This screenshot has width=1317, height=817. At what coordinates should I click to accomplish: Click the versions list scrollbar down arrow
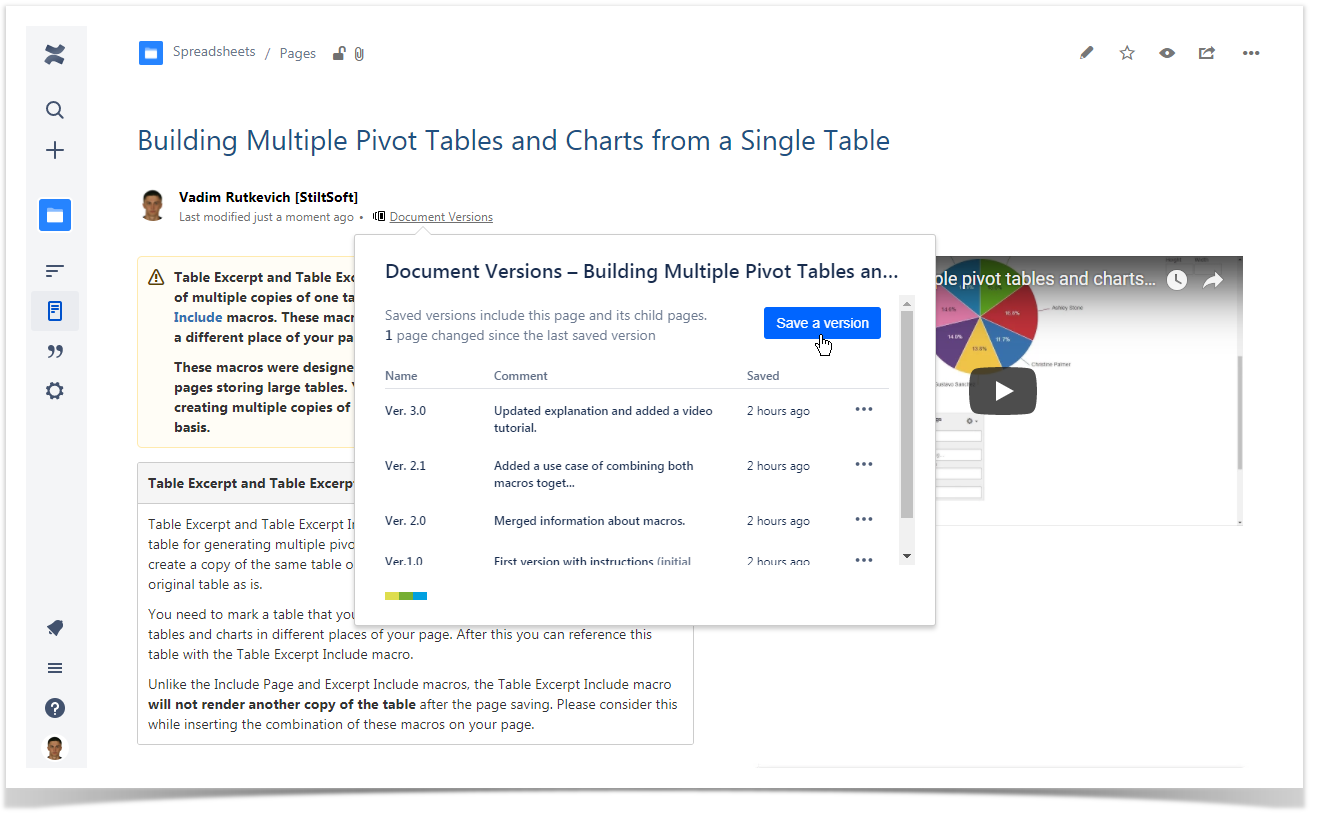(x=907, y=556)
